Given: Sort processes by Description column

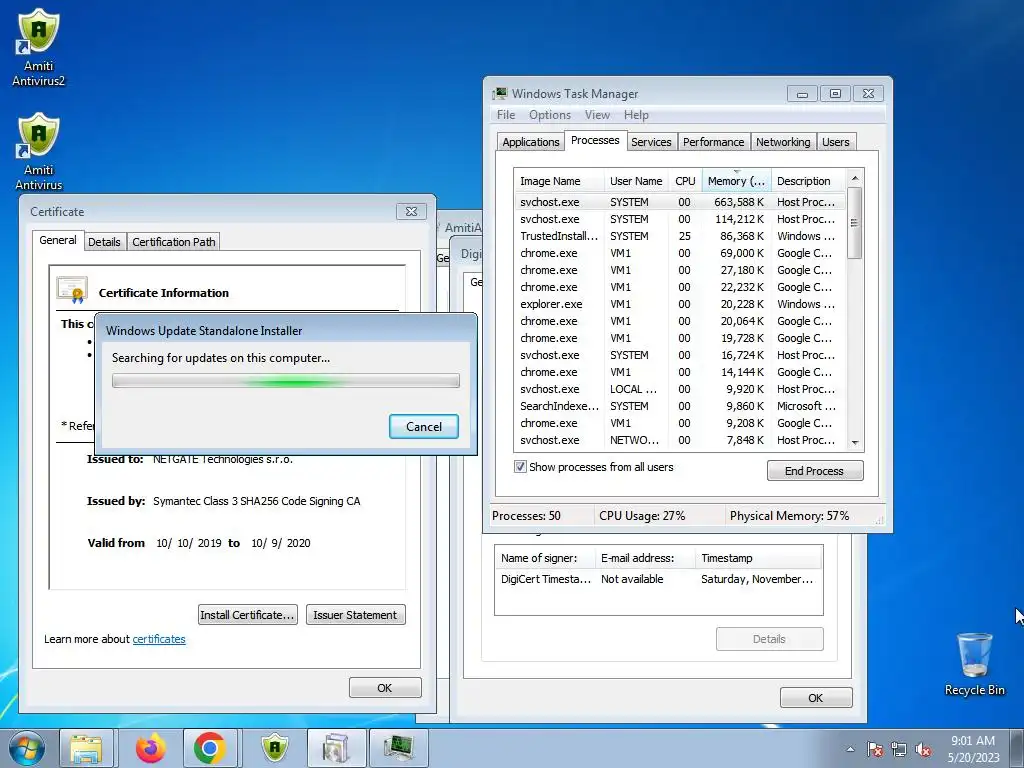Looking at the screenshot, I should click(x=808, y=181).
